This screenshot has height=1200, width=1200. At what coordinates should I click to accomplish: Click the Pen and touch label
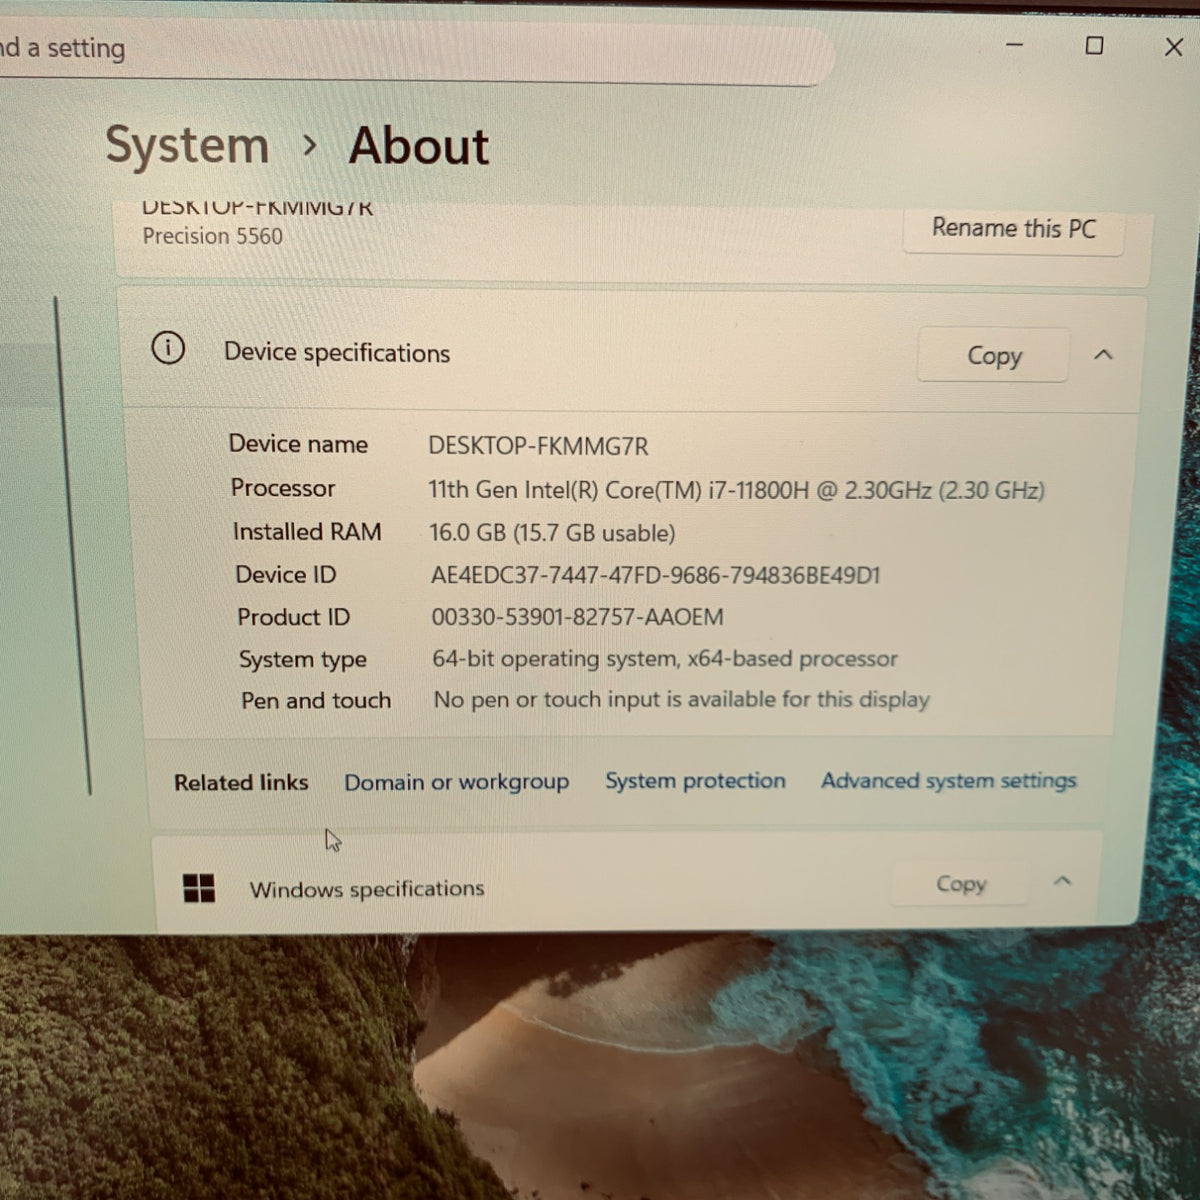pyautogui.click(x=316, y=701)
